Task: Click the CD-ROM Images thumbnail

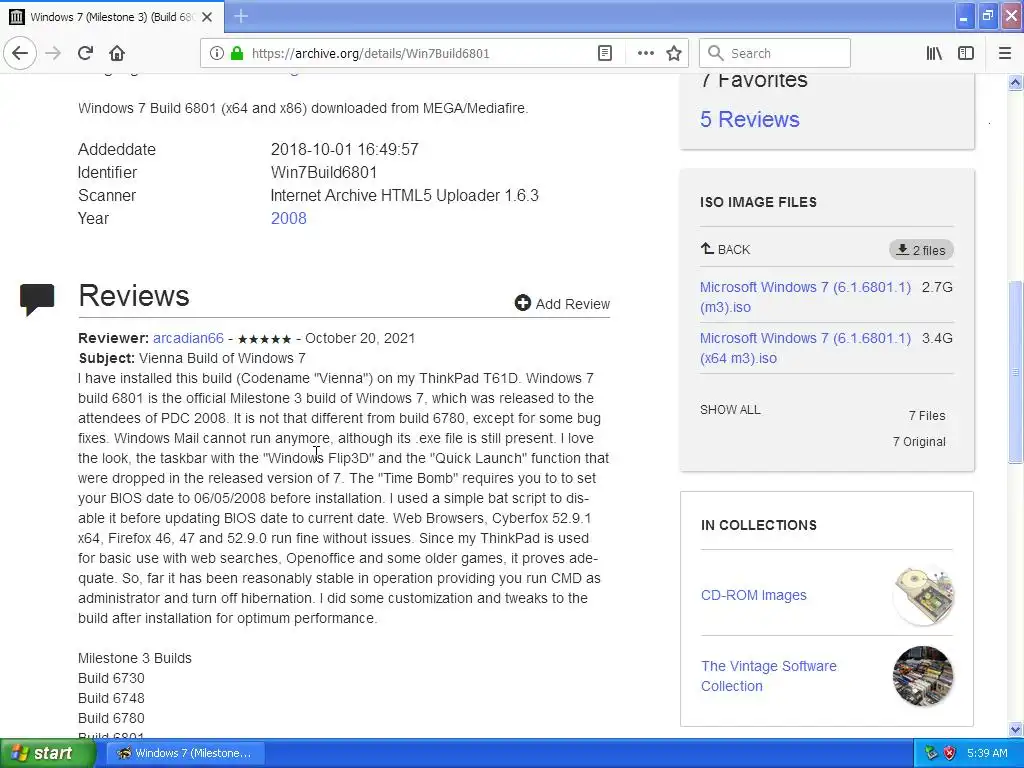Action: pos(923,595)
